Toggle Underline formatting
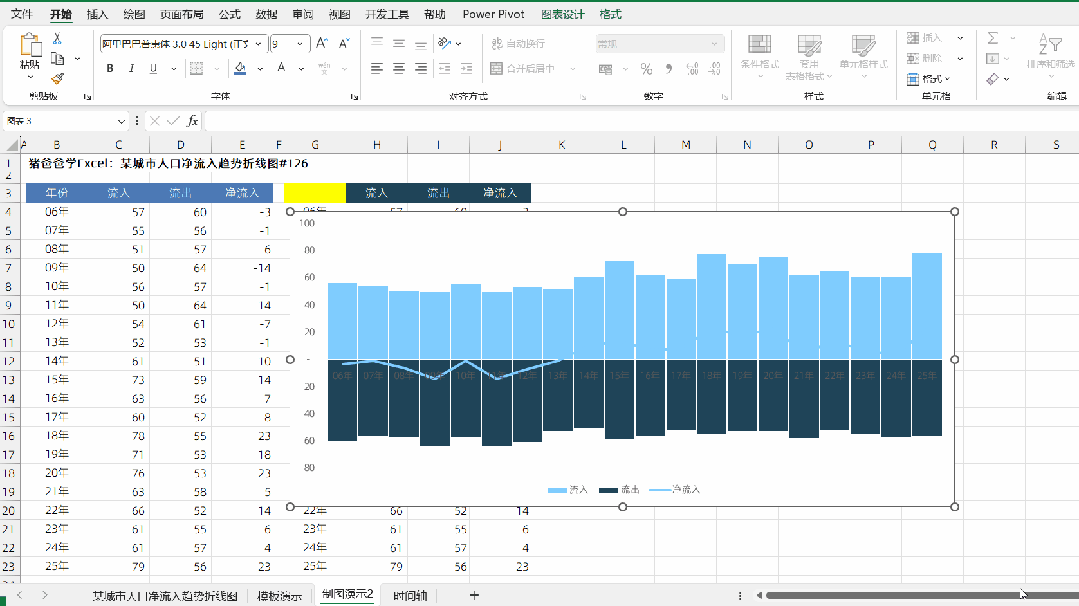The width and height of the screenshot is (1079, 606). (153, 69)
